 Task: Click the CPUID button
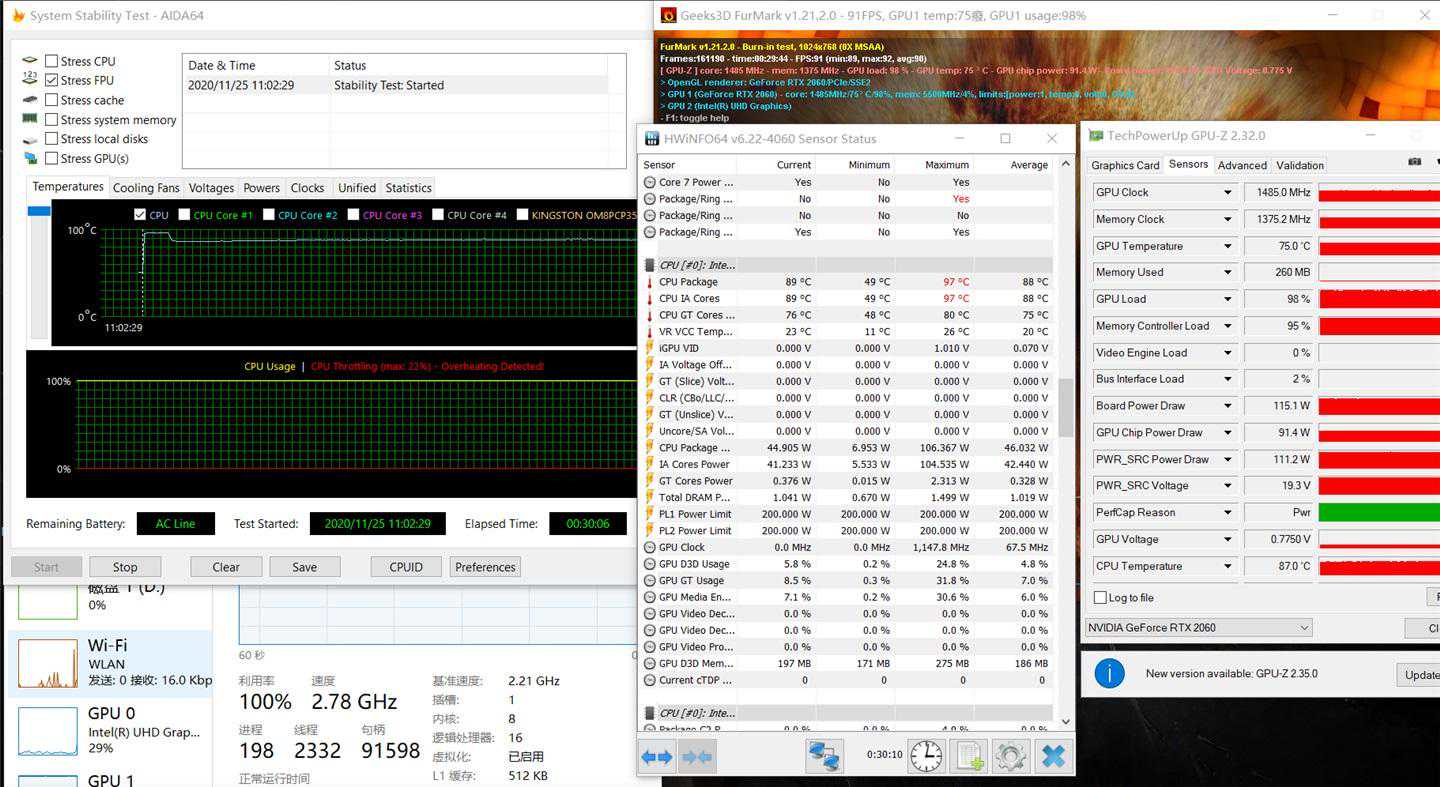tap(405, 567)
